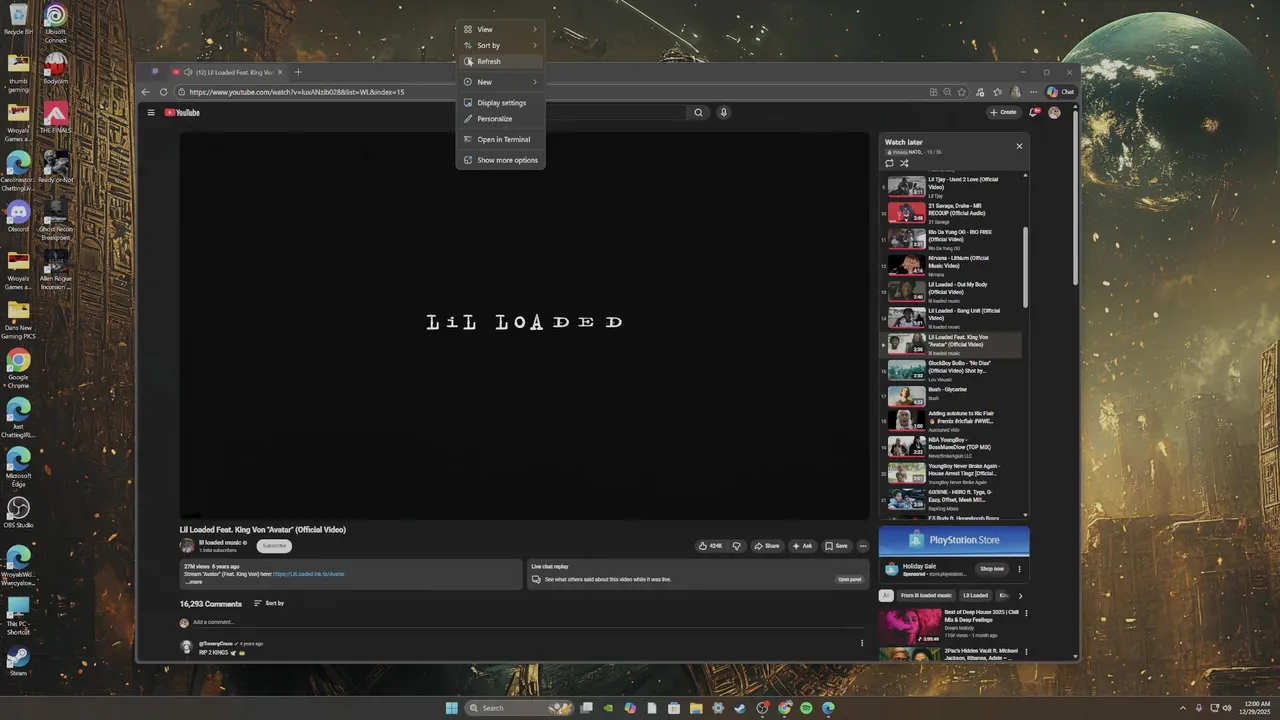Select the Lil Loaded filter chip
Viewport: 1280px width, 720px height.
(x=975, y=595)
